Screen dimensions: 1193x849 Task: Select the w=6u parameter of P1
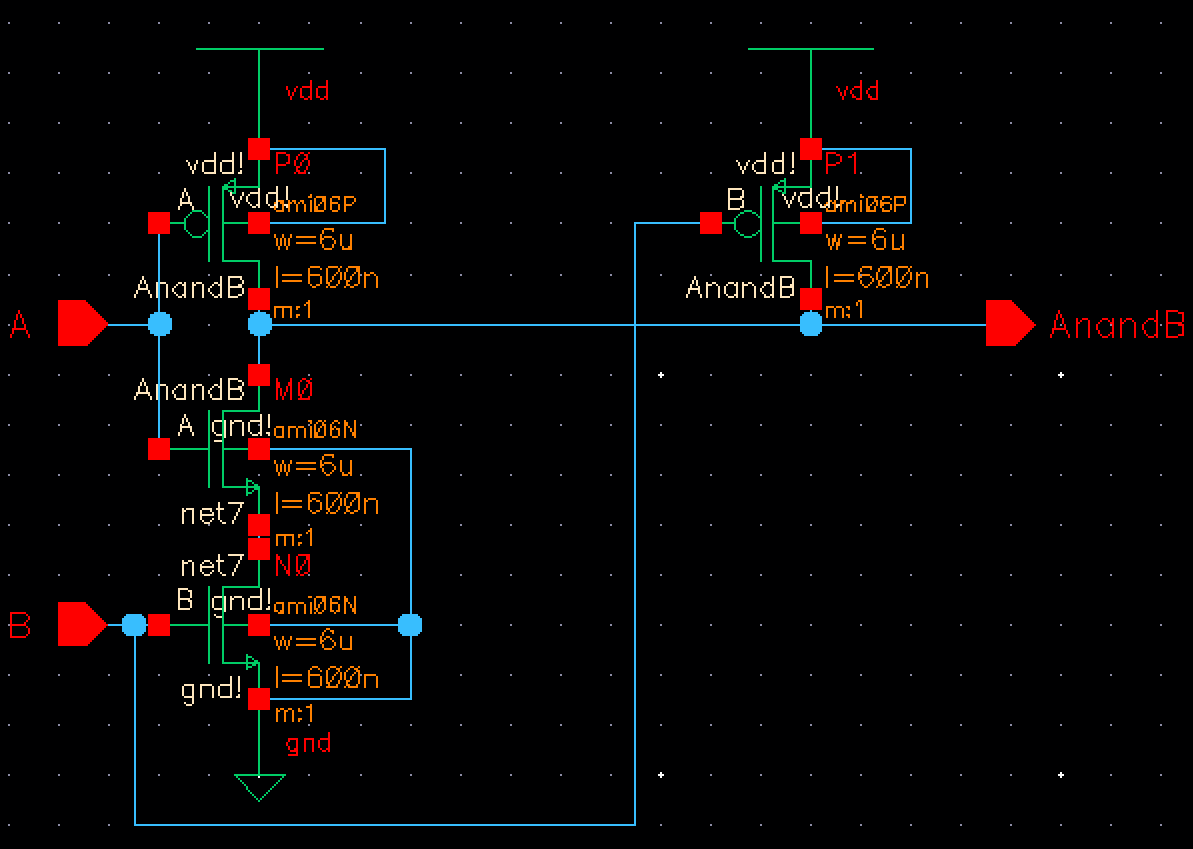pos(865,242)
